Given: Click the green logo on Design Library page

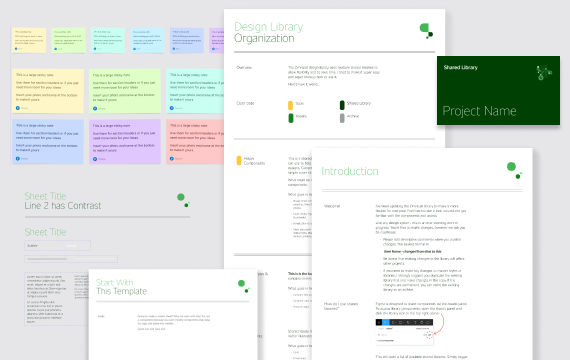Looking at the screenshot, I should pos(426,31).
